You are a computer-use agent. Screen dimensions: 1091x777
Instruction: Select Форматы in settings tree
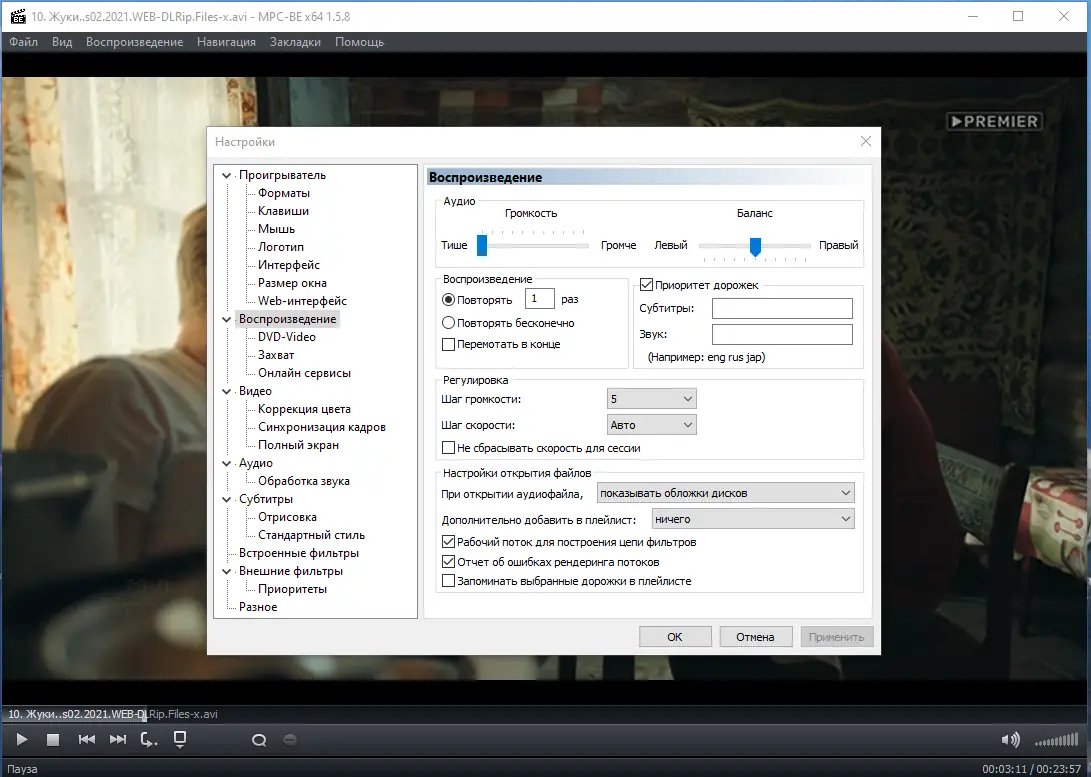(x=284, y=193)
